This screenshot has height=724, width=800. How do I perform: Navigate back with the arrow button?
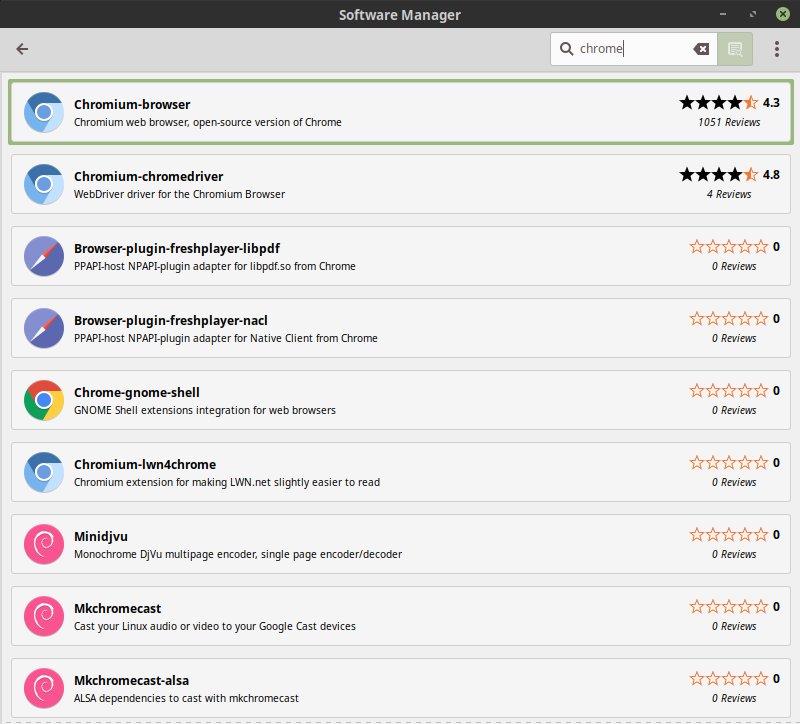point(22,48)
